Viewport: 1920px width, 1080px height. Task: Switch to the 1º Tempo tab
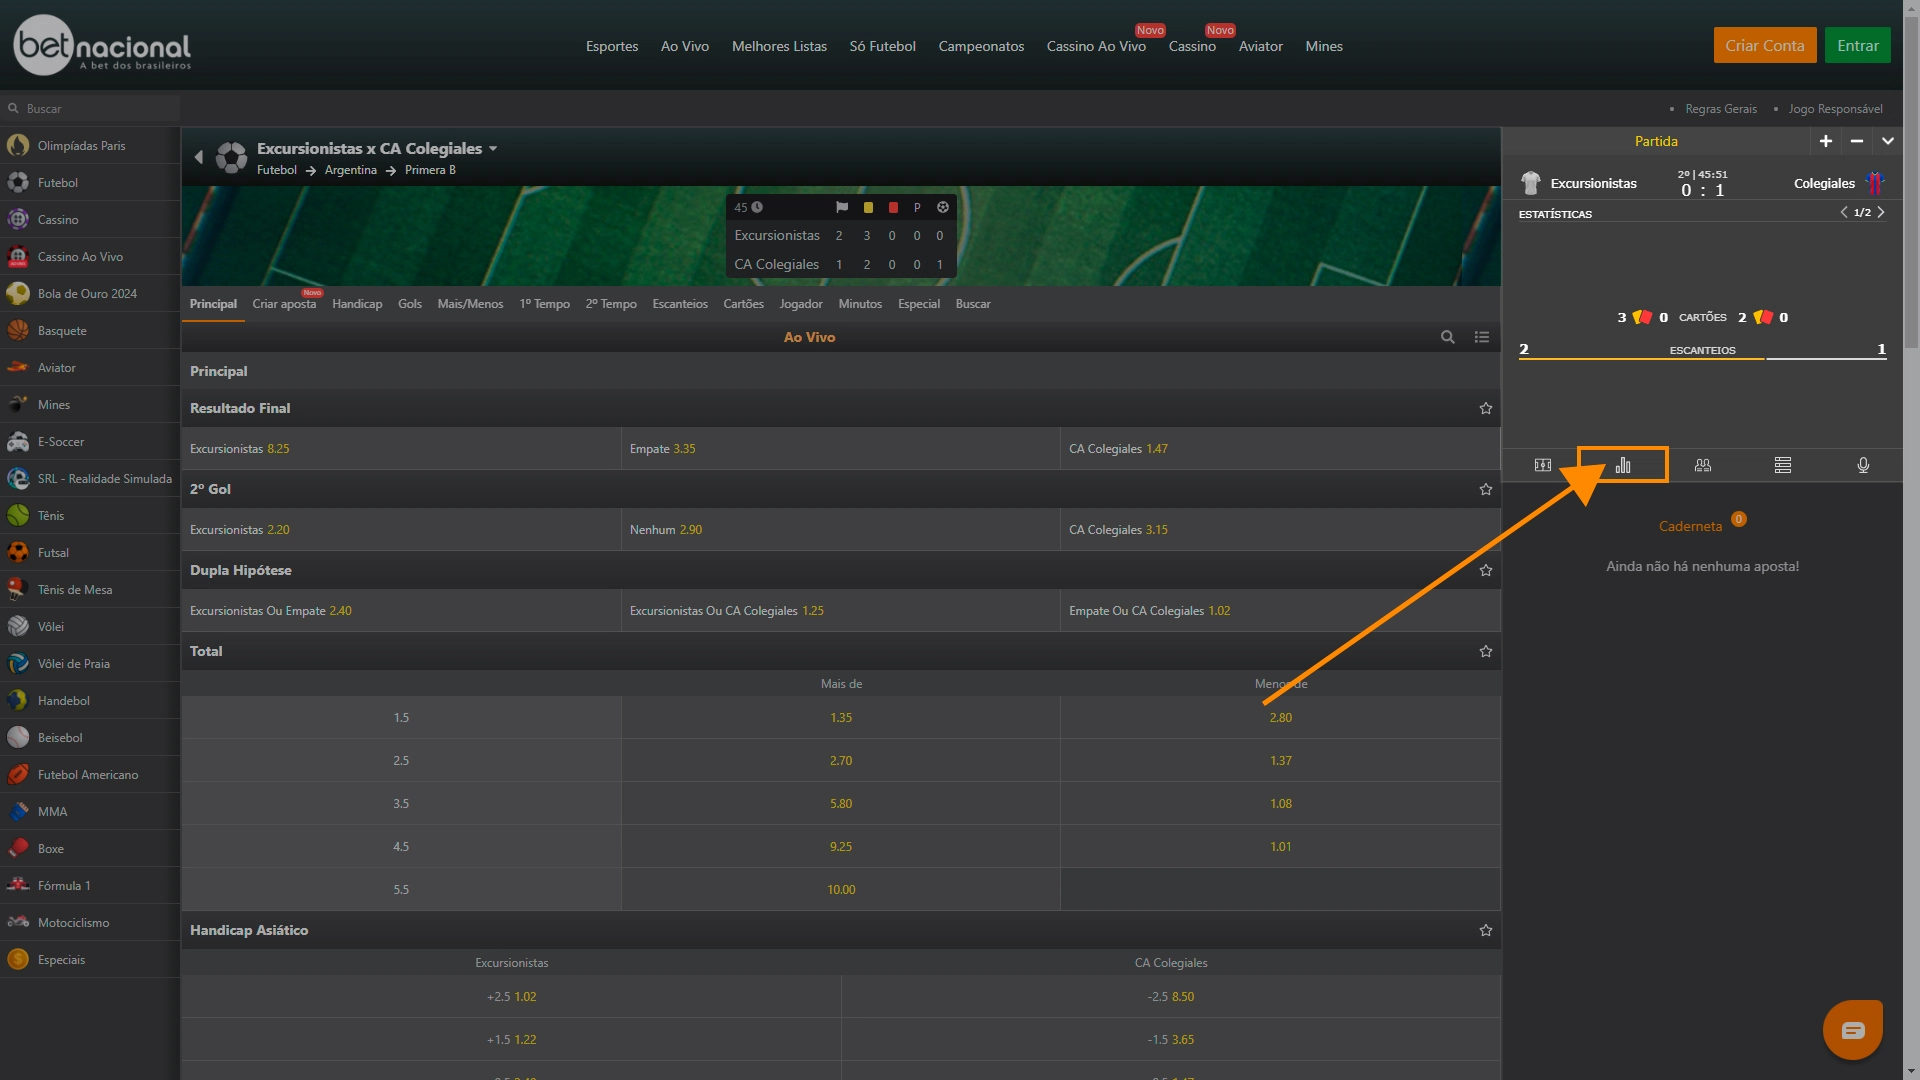tap(544, 304)
